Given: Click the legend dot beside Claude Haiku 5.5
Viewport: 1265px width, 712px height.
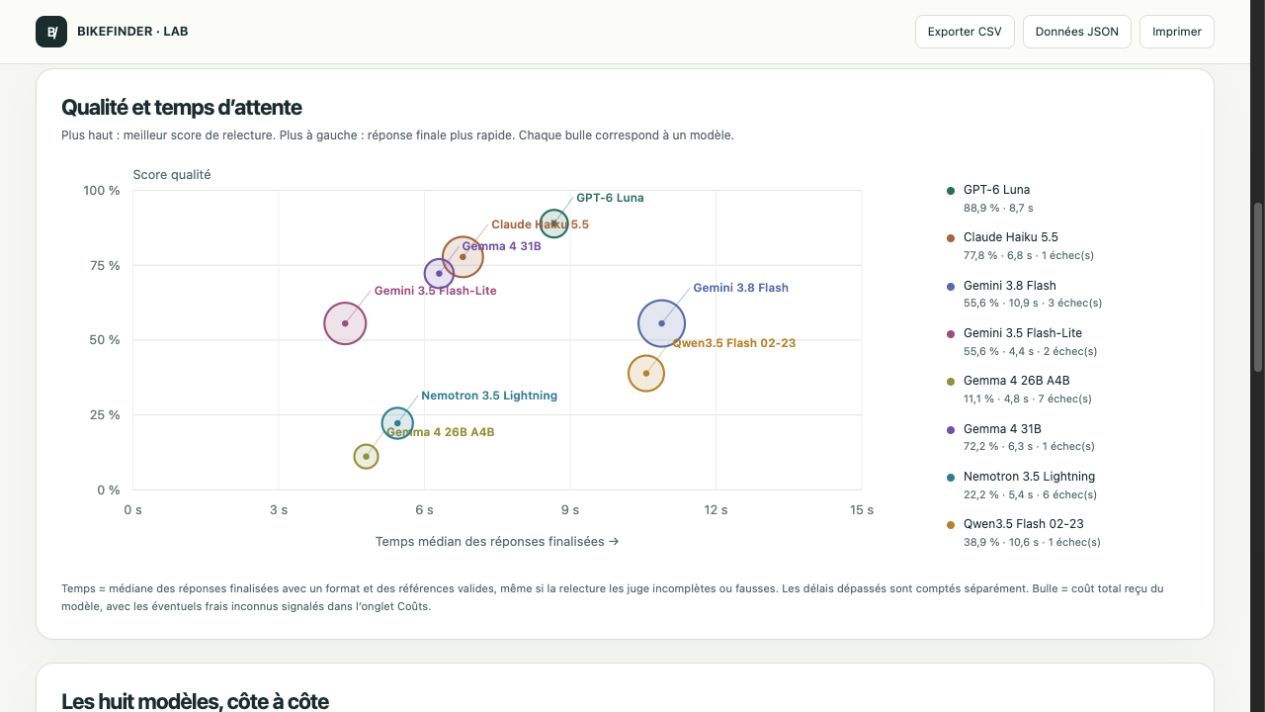Looking at the screenshot, I should 950,238.
